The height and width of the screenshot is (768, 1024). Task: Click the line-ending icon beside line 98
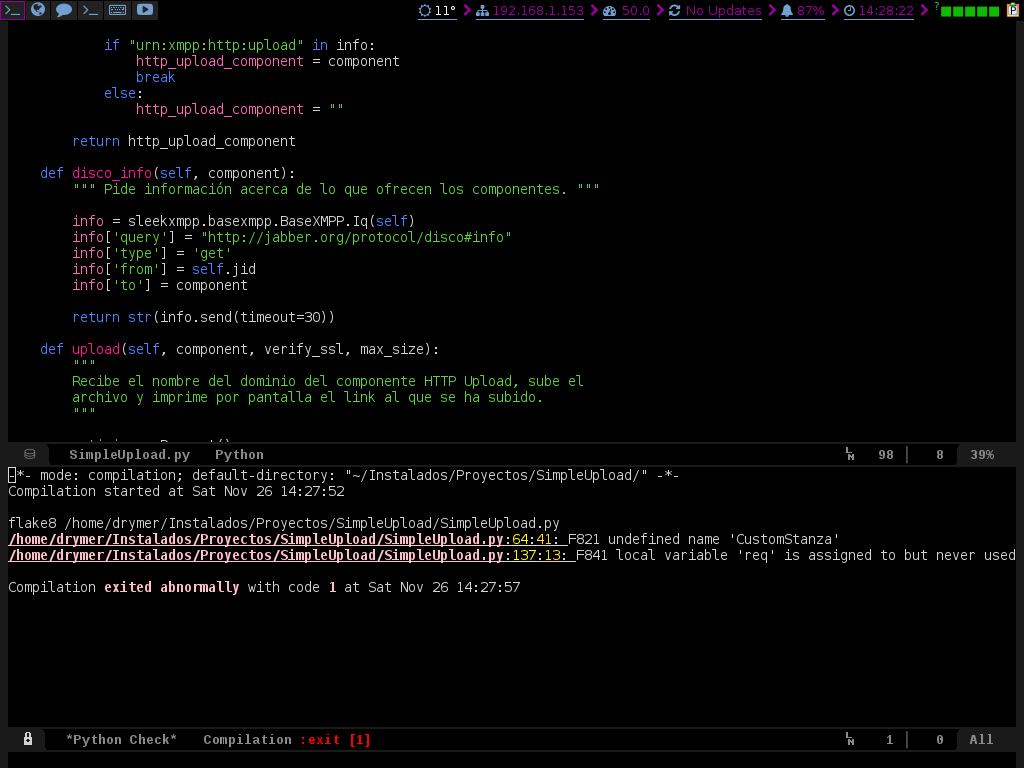tap(850, 454)
